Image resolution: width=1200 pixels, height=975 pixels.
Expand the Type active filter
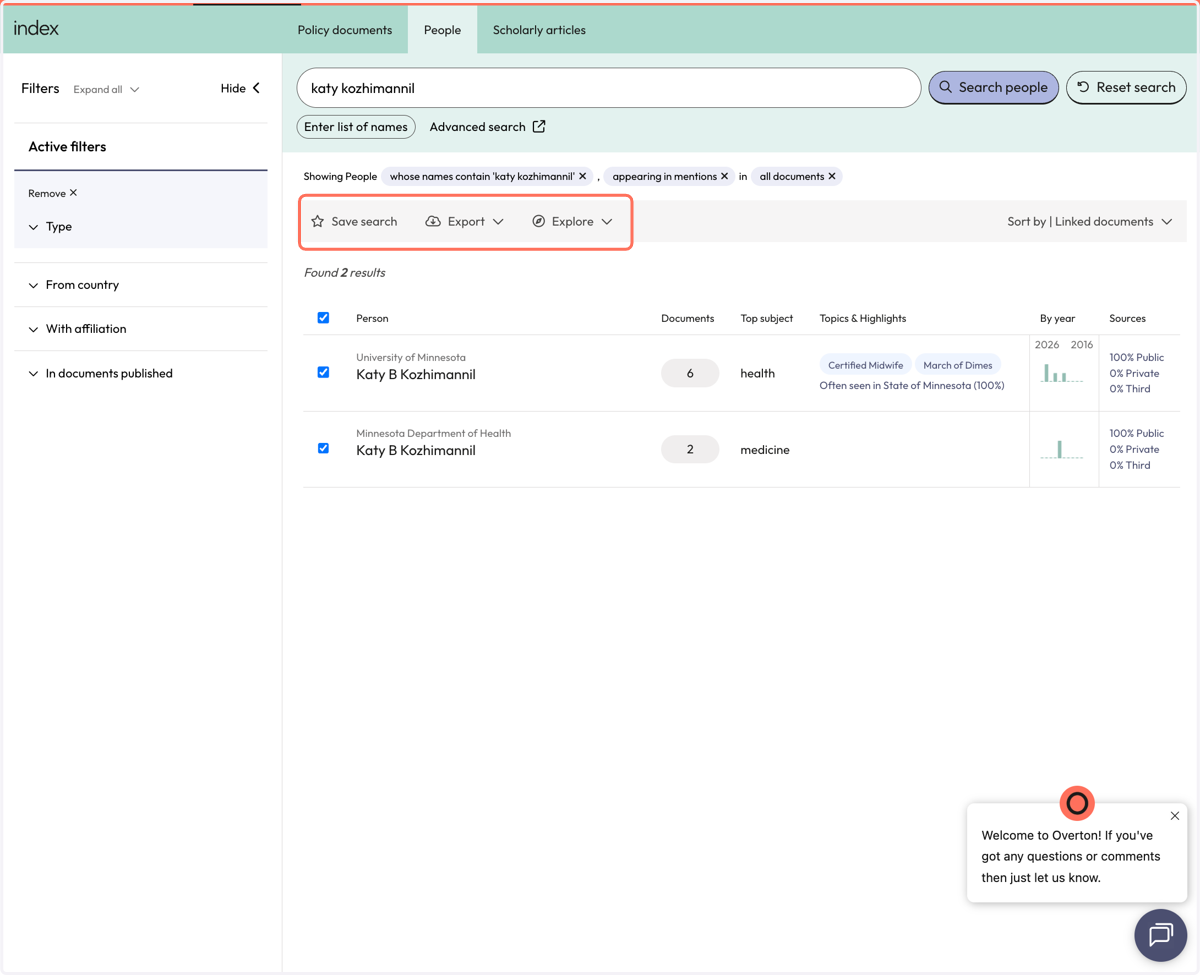pyautogui.click(x=50, y=227)
